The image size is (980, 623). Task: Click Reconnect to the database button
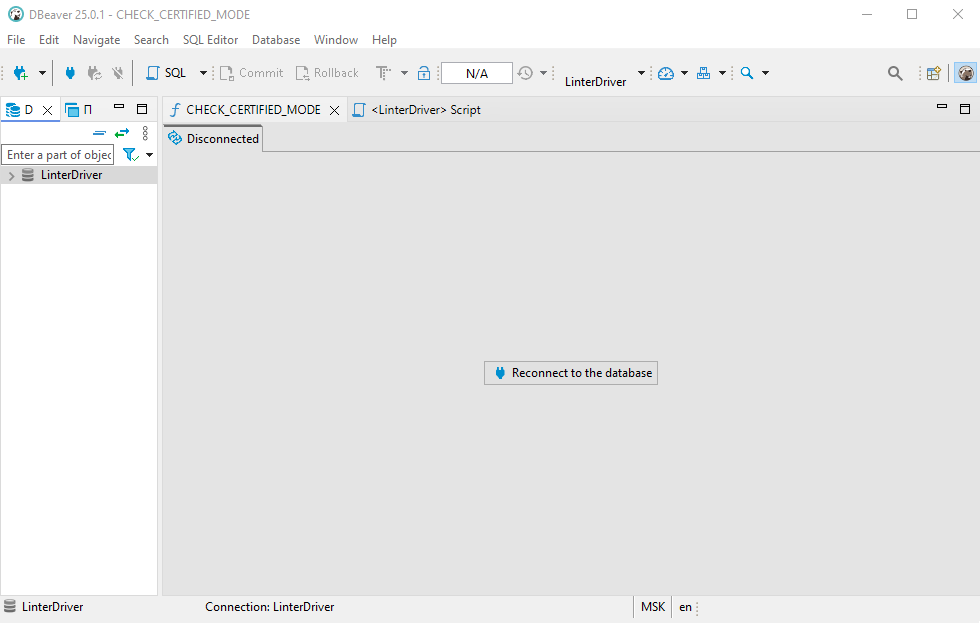click(x=571, y=373)
